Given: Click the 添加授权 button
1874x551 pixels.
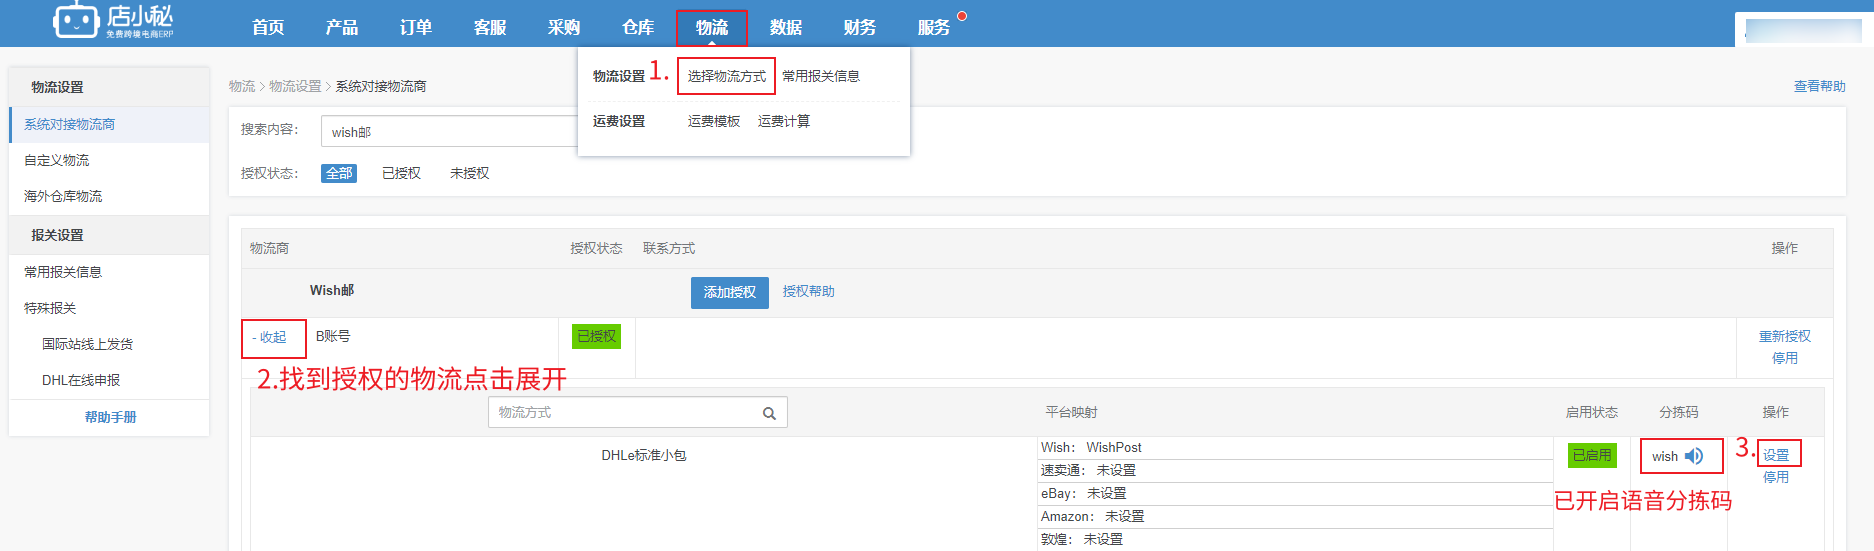Looking at the screenshot, I should (x=729, y=292).
